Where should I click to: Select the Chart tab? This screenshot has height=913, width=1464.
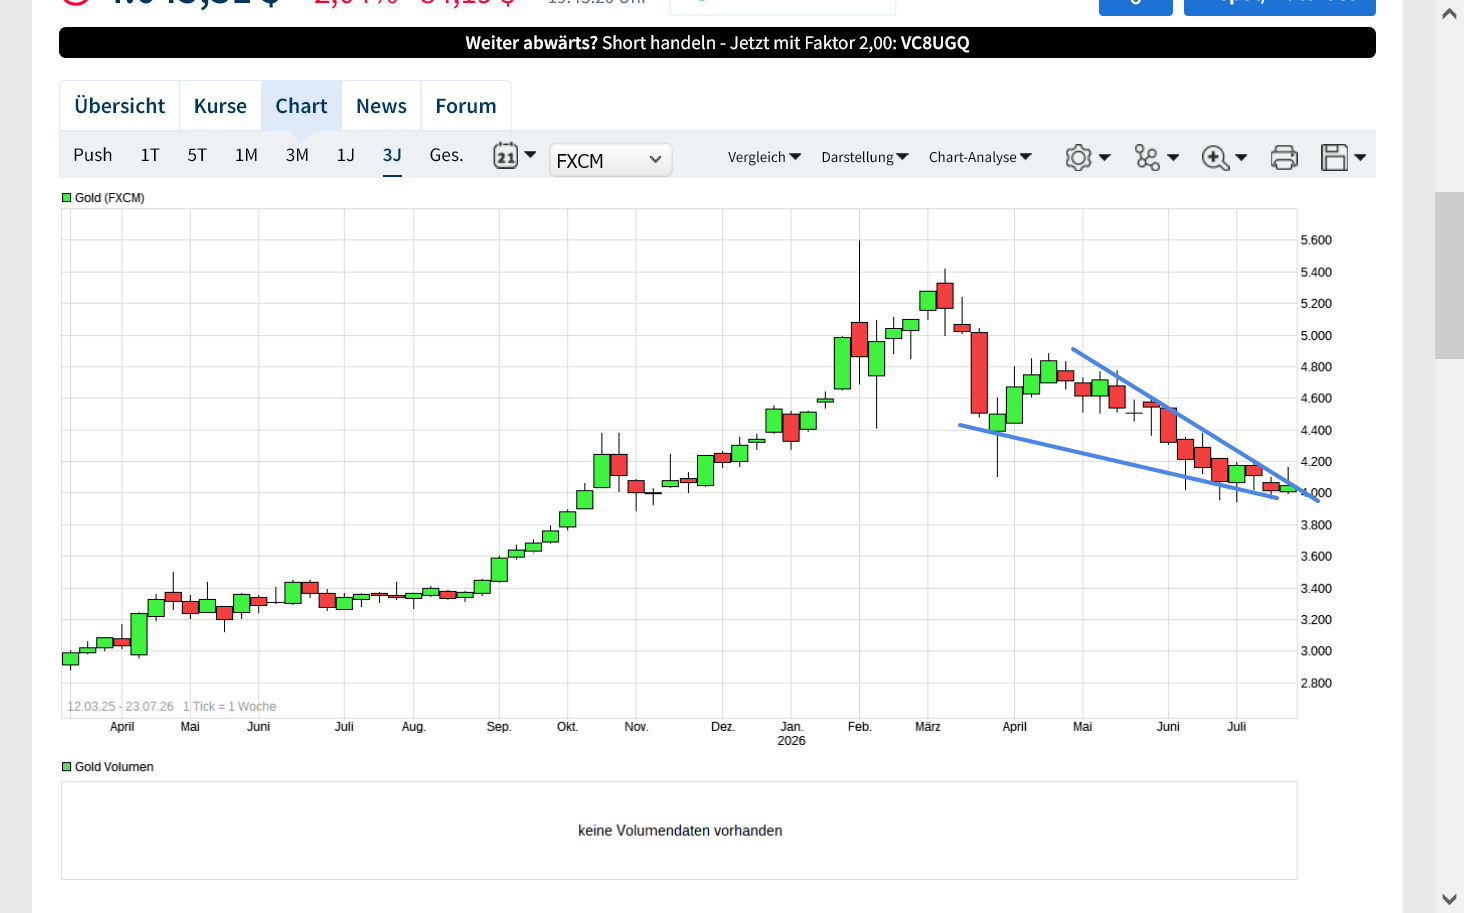[301, 106]
